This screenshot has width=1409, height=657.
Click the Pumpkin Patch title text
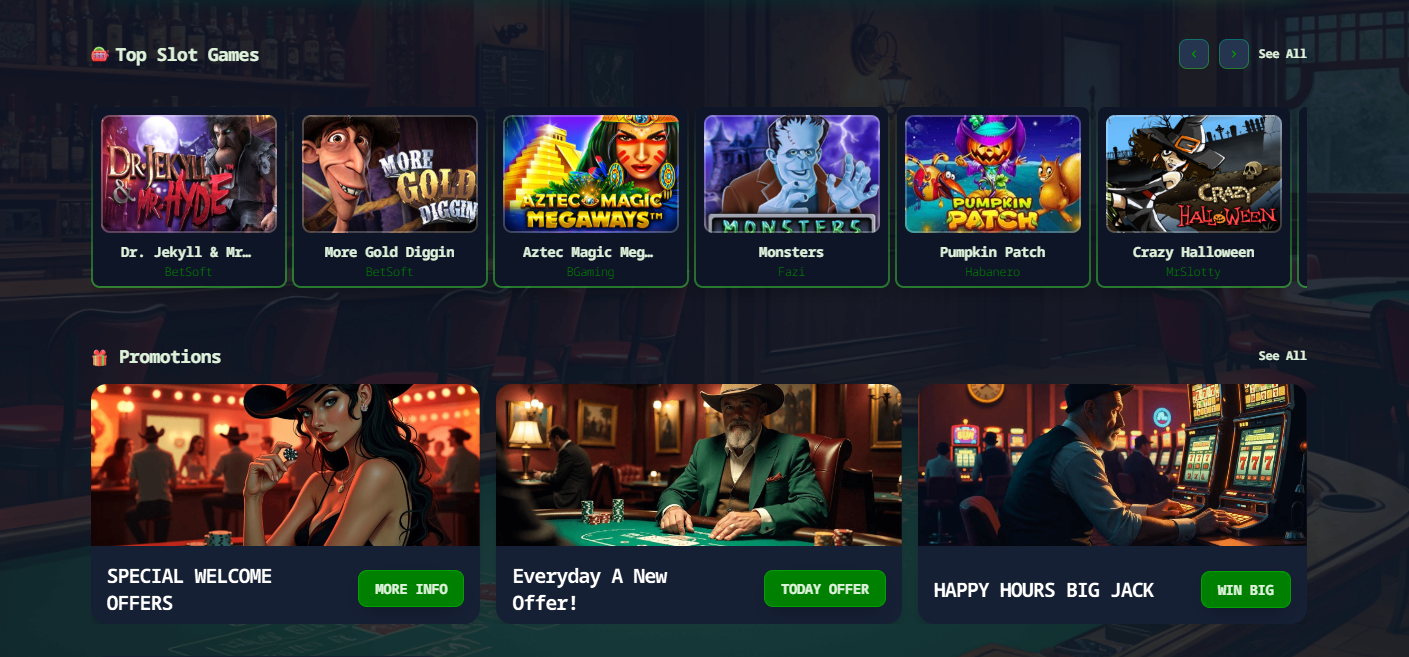[993, 252]
